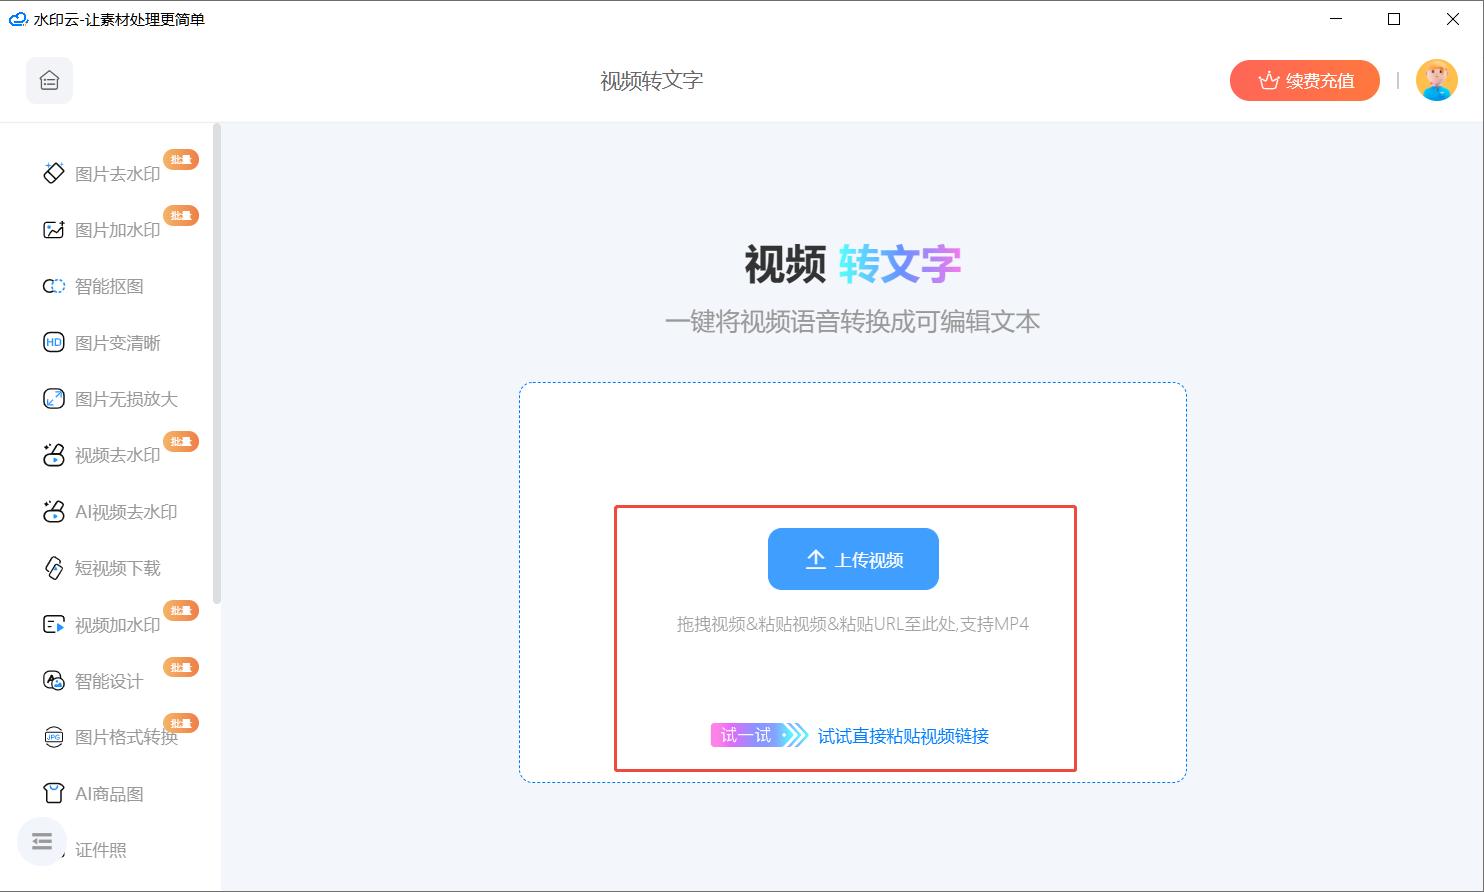The height and width of the screenshot is (892, 1484).
Task: Click the home icon at top left
Action: click(x=48, y=80)
